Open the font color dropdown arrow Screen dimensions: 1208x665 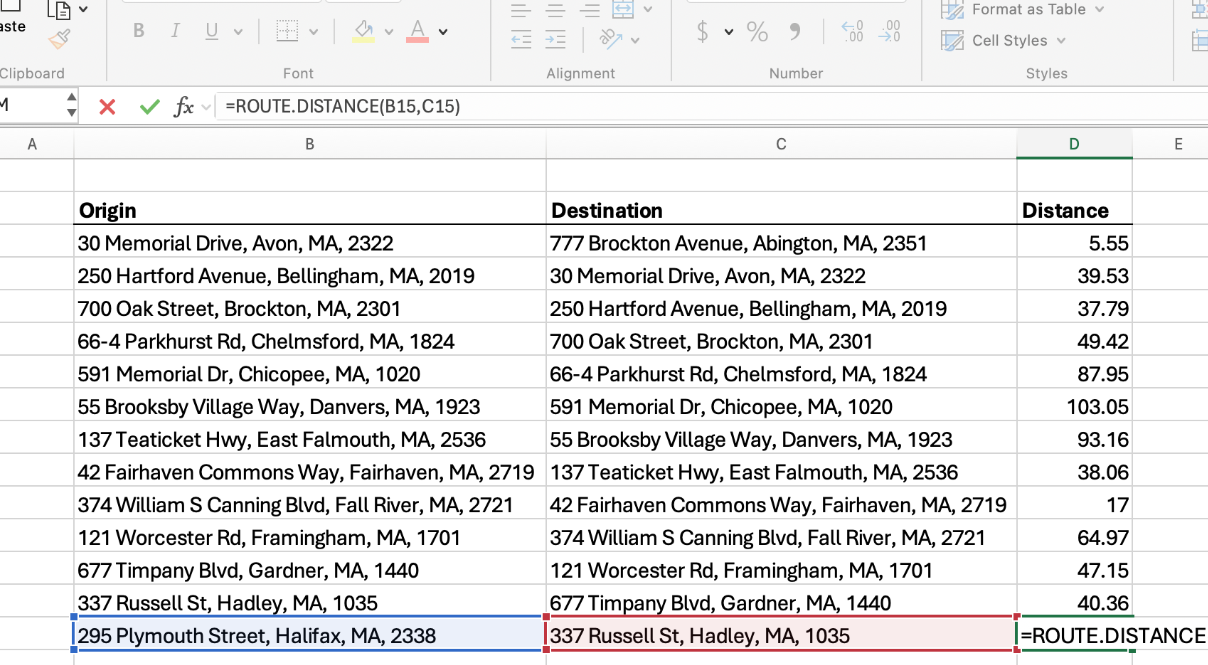click(443, 32)
